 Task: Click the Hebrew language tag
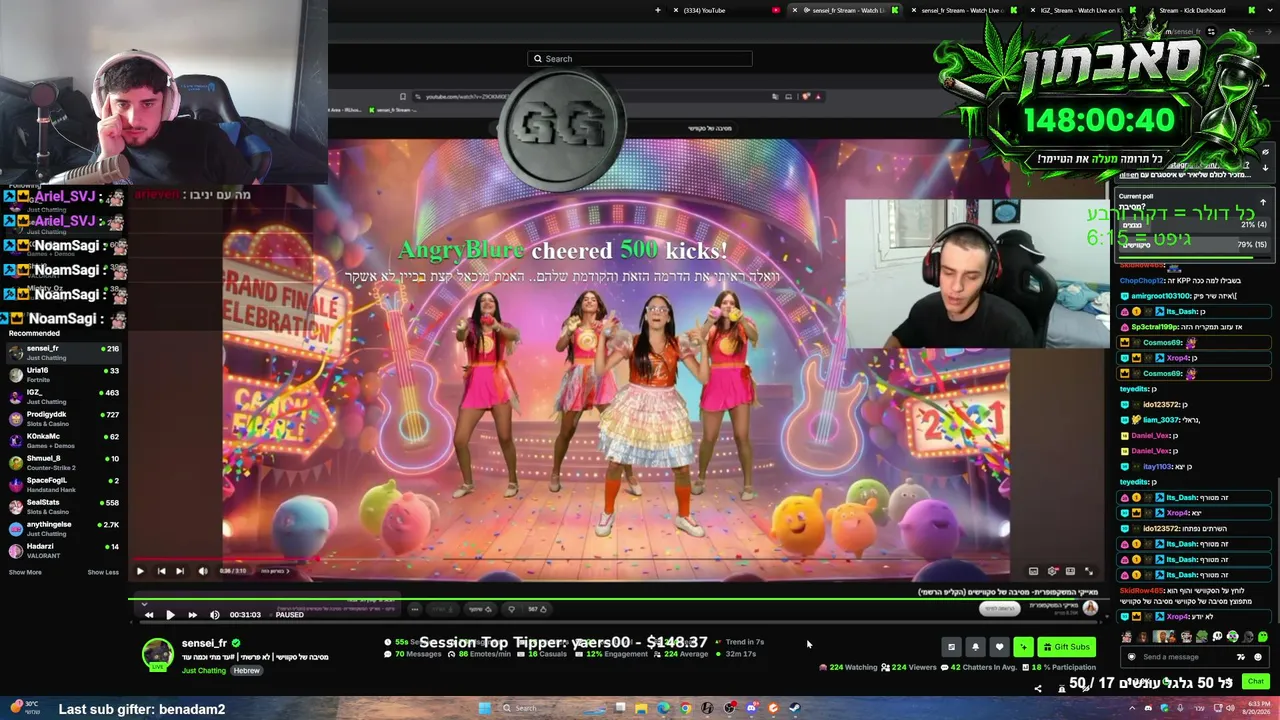click(x=247, y=670)
